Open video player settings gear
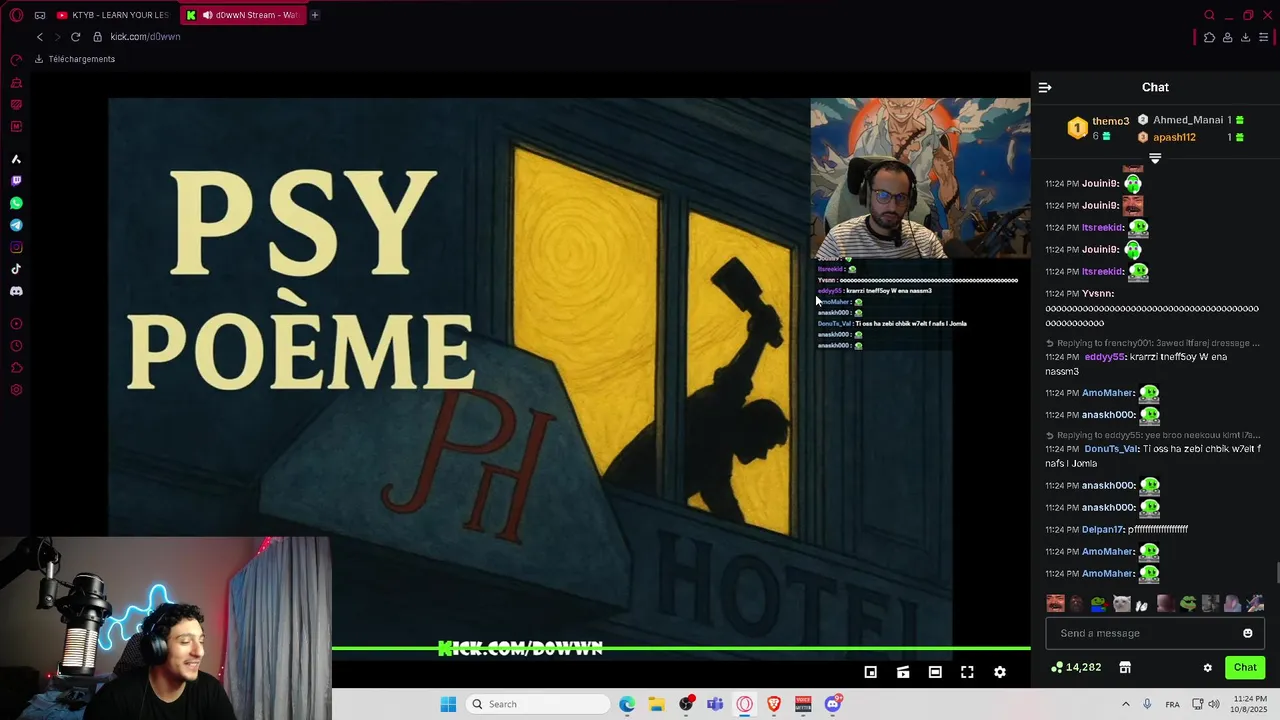Screen dimensions: 1280x720 click(x=999, y=672)
